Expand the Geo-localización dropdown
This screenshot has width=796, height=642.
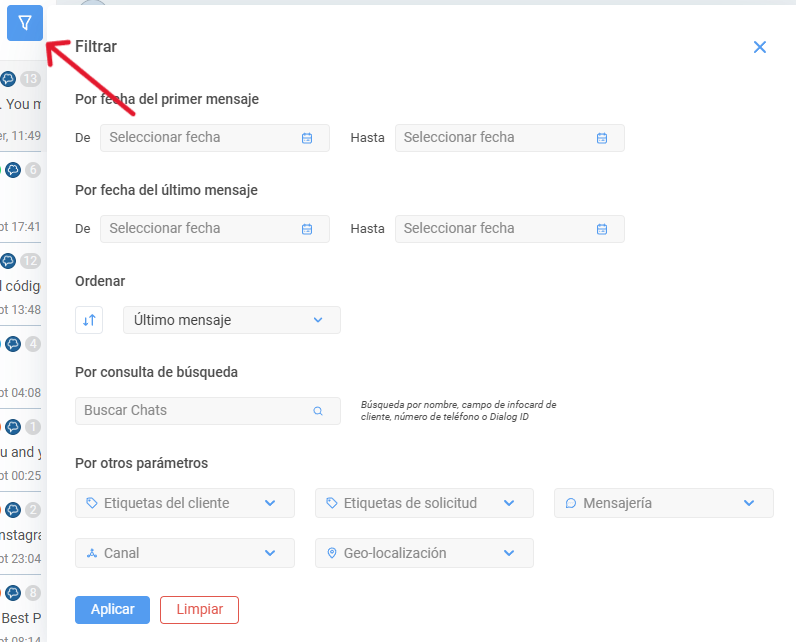pos(424,553)
